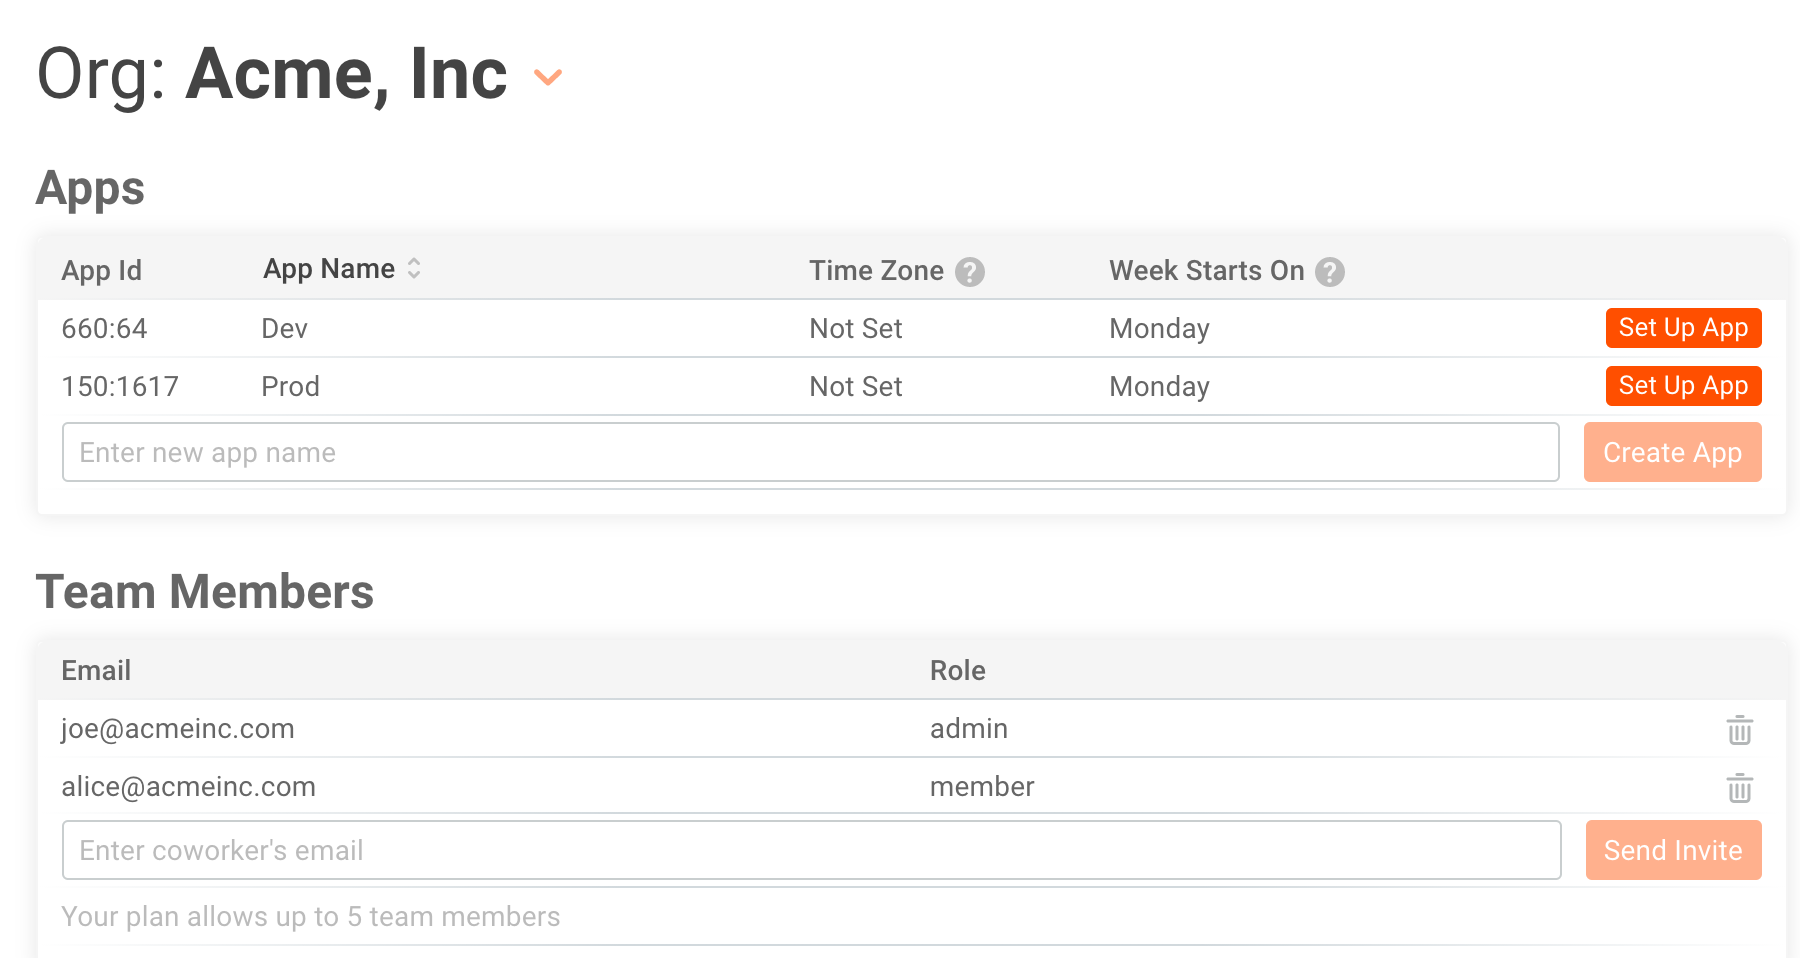Focus the Enter new app name field
The height and width of the screenshot is (958, 1800).
point(810,453)
